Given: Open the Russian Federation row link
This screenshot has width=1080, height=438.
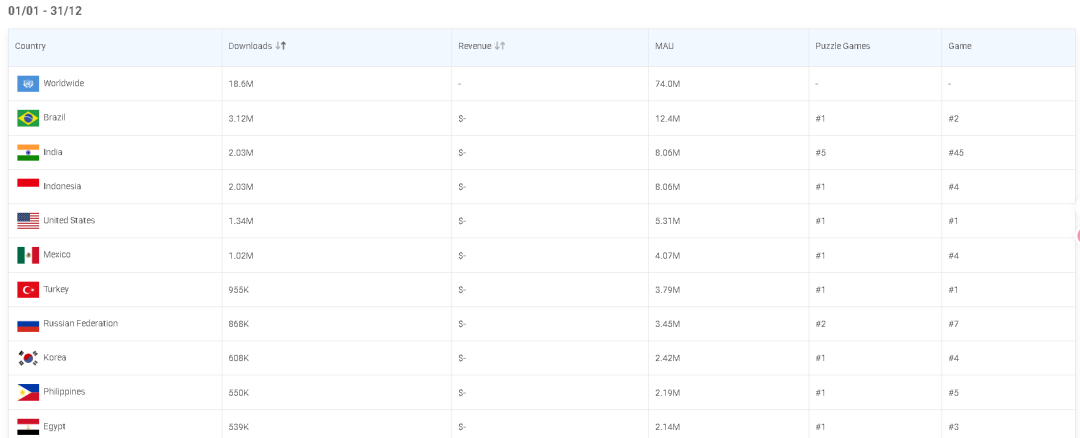Looking at the screenshot, I should (80, 324).
